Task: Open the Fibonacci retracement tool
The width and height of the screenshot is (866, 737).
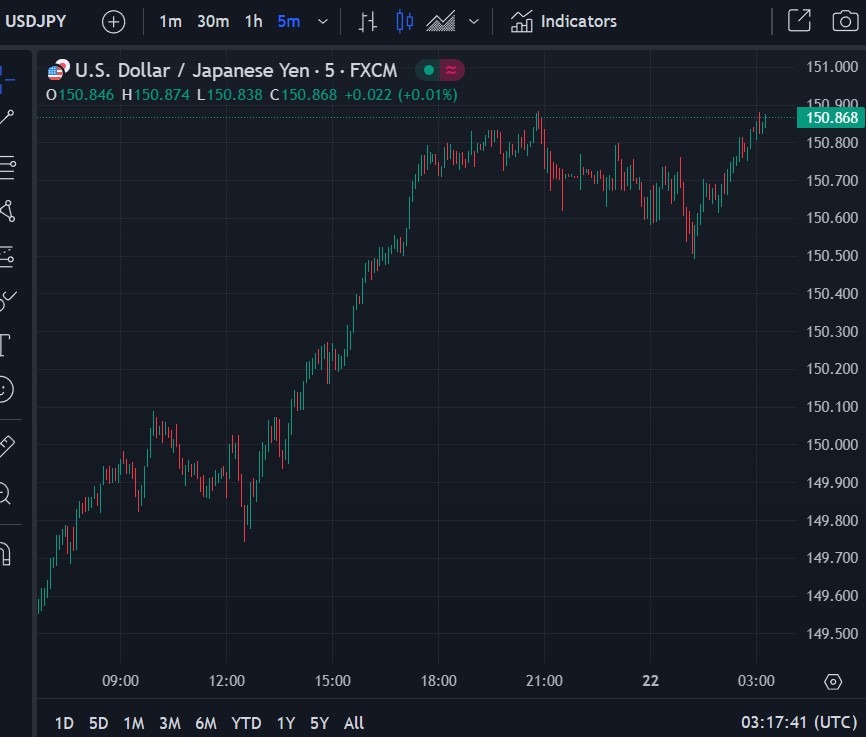Action: pyautogui.click(x=7, y=166)
